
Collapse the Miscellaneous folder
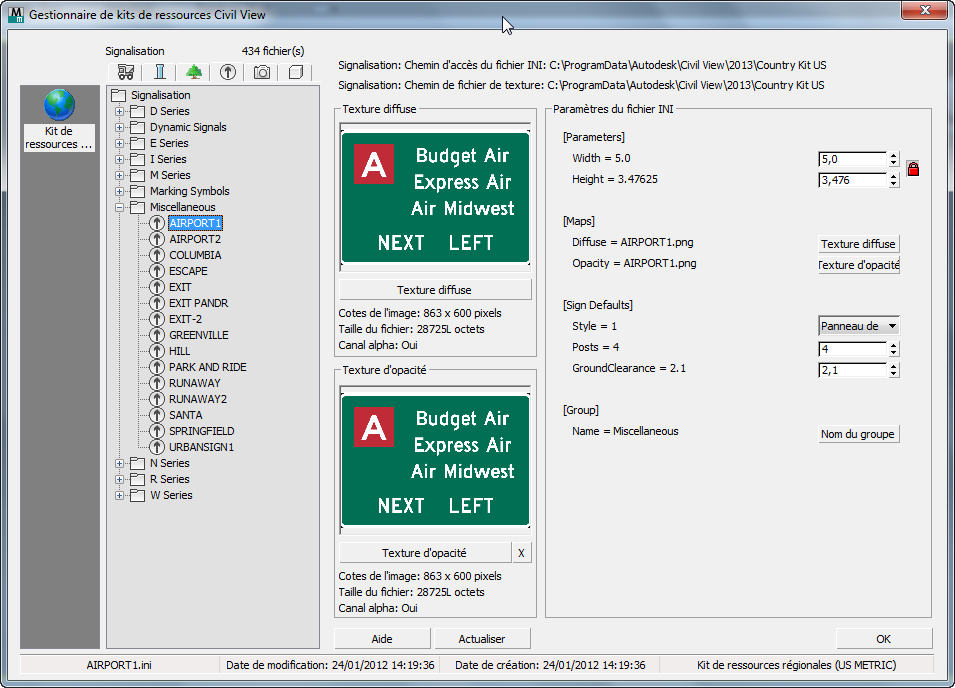coord(119,207)
